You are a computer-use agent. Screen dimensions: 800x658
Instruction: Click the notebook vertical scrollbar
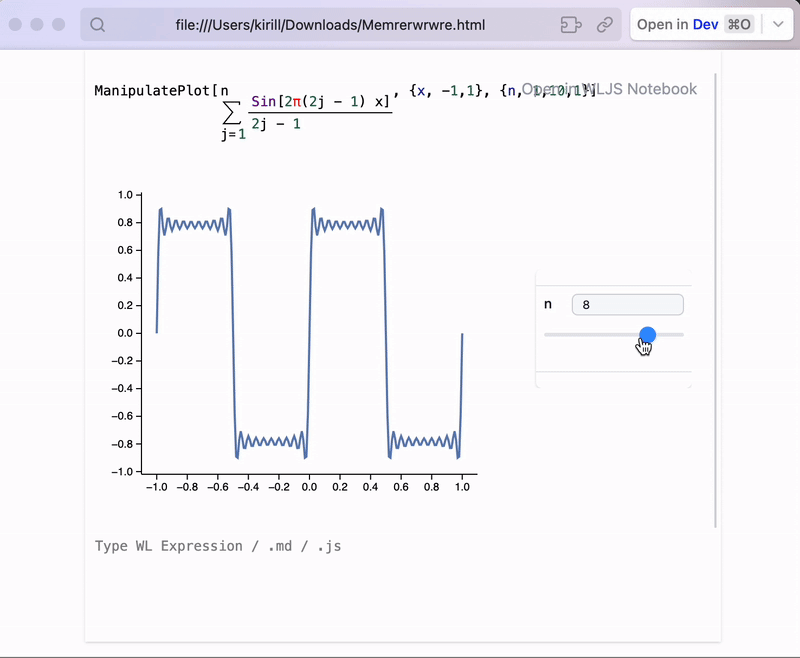[x=716, y=300]
